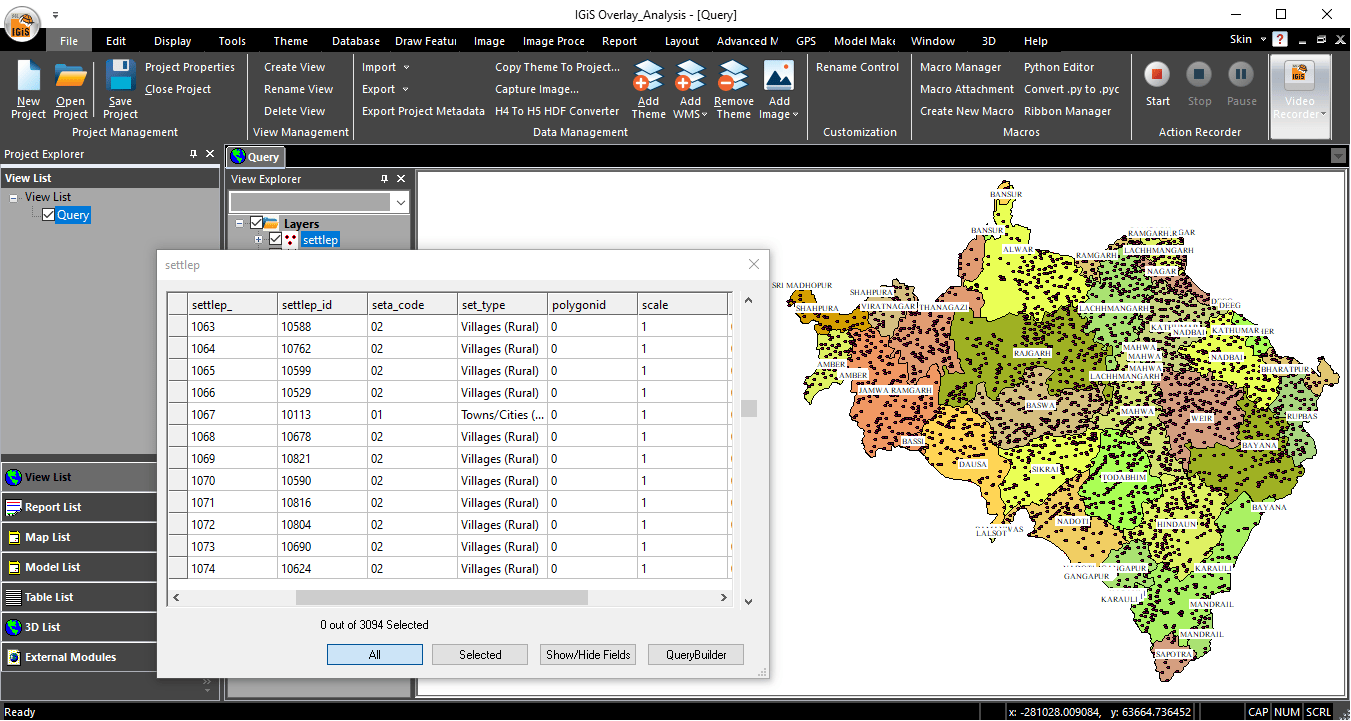Collapse the View List tree node
1351x721 pixels.
[14, 198]
